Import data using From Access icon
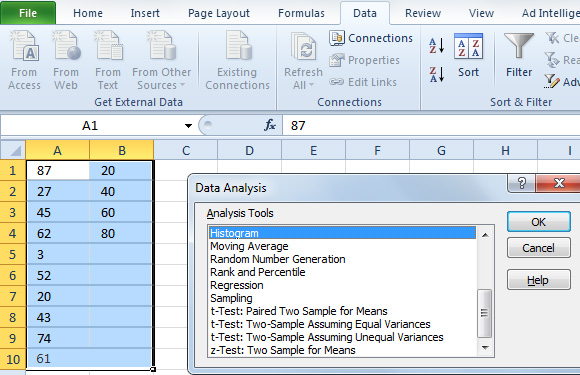Screen dimensions: 580x375 point(24,61)
